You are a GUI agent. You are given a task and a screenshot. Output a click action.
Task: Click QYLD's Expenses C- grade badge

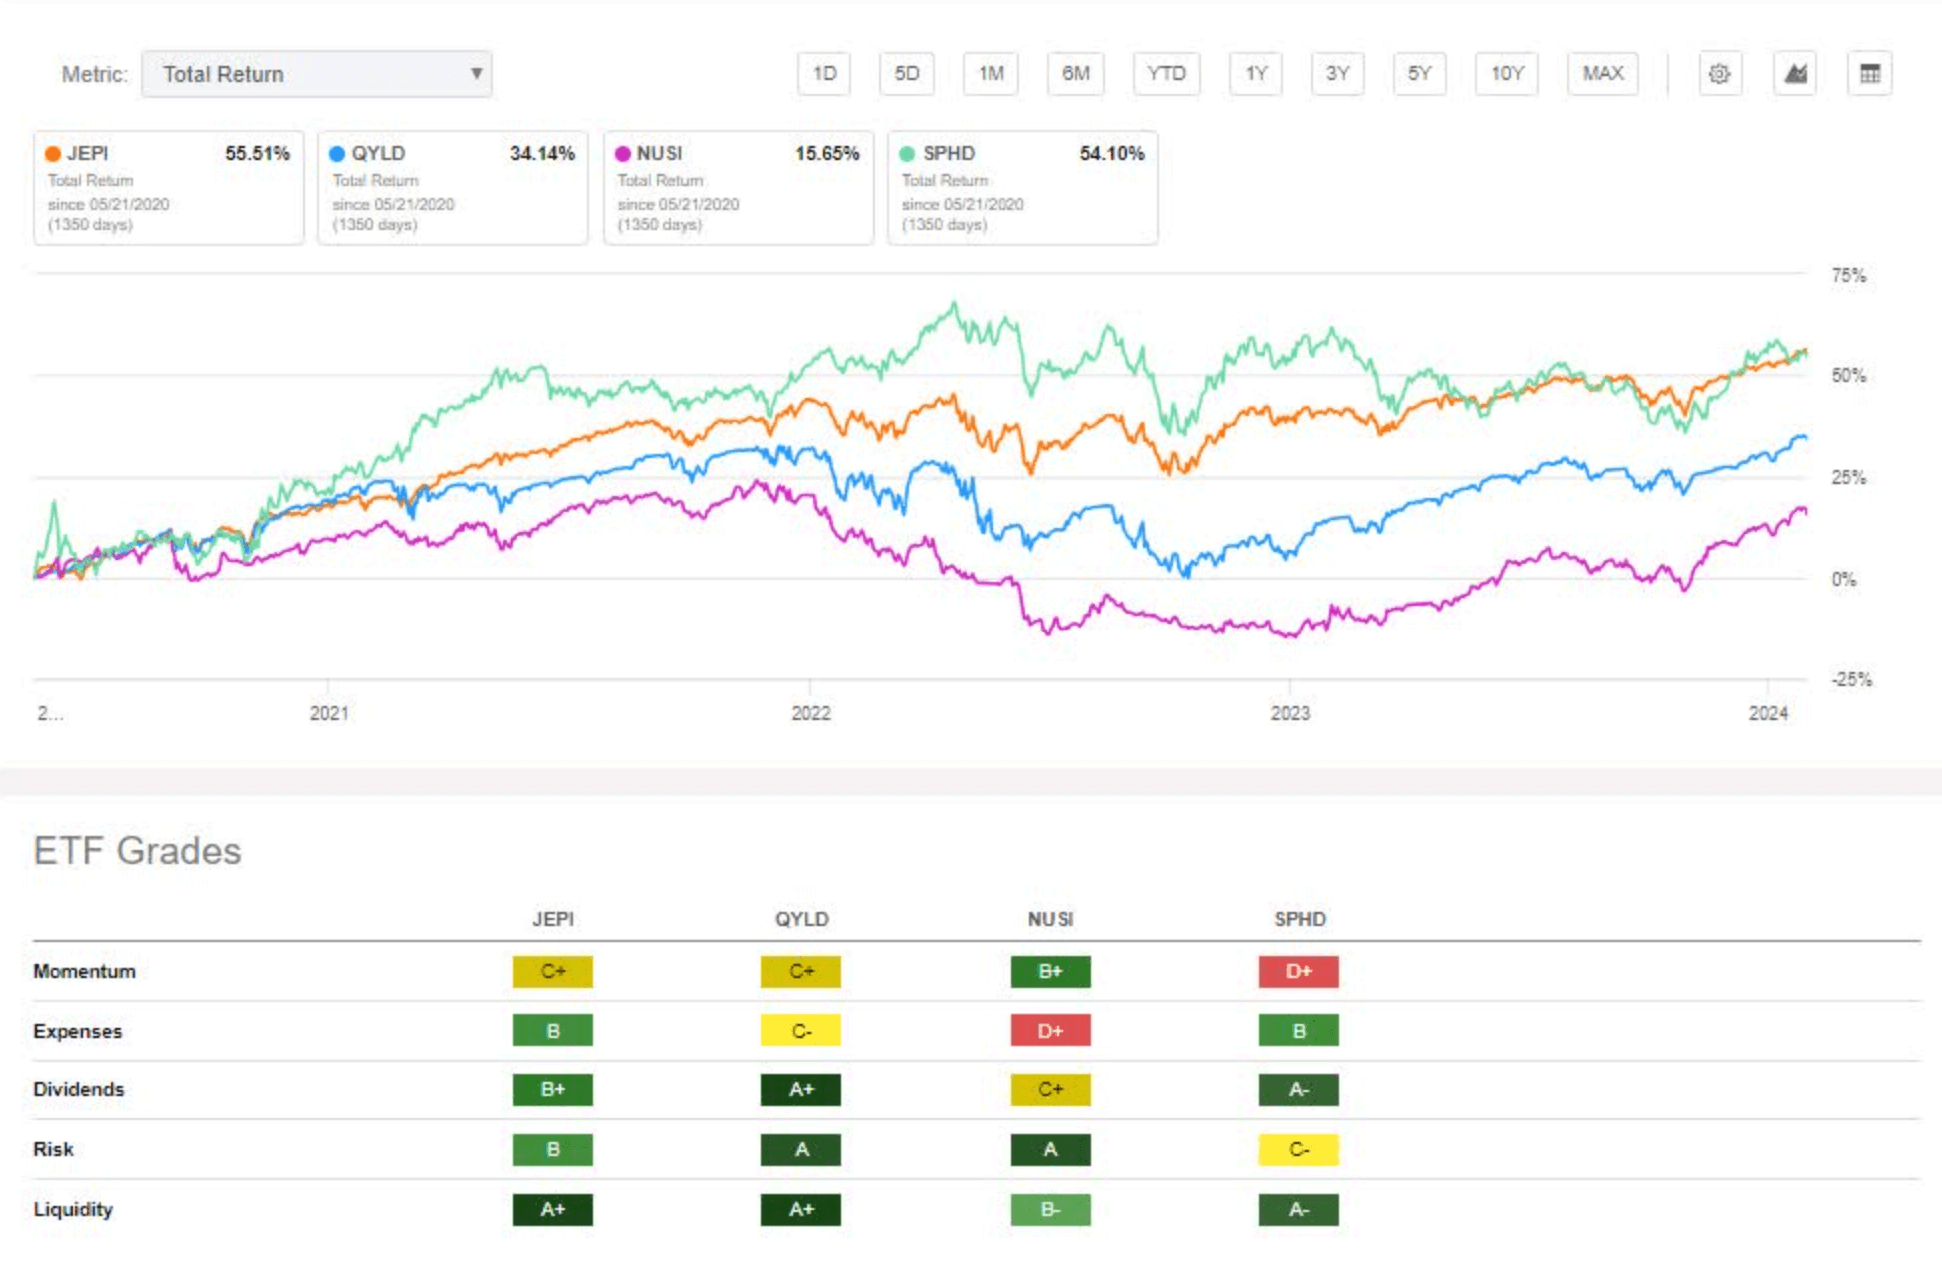coord(801,1031)
